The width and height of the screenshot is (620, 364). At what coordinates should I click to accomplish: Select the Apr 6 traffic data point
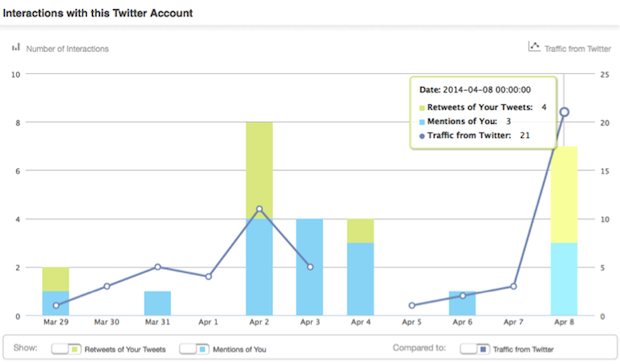tap(463, 296)
